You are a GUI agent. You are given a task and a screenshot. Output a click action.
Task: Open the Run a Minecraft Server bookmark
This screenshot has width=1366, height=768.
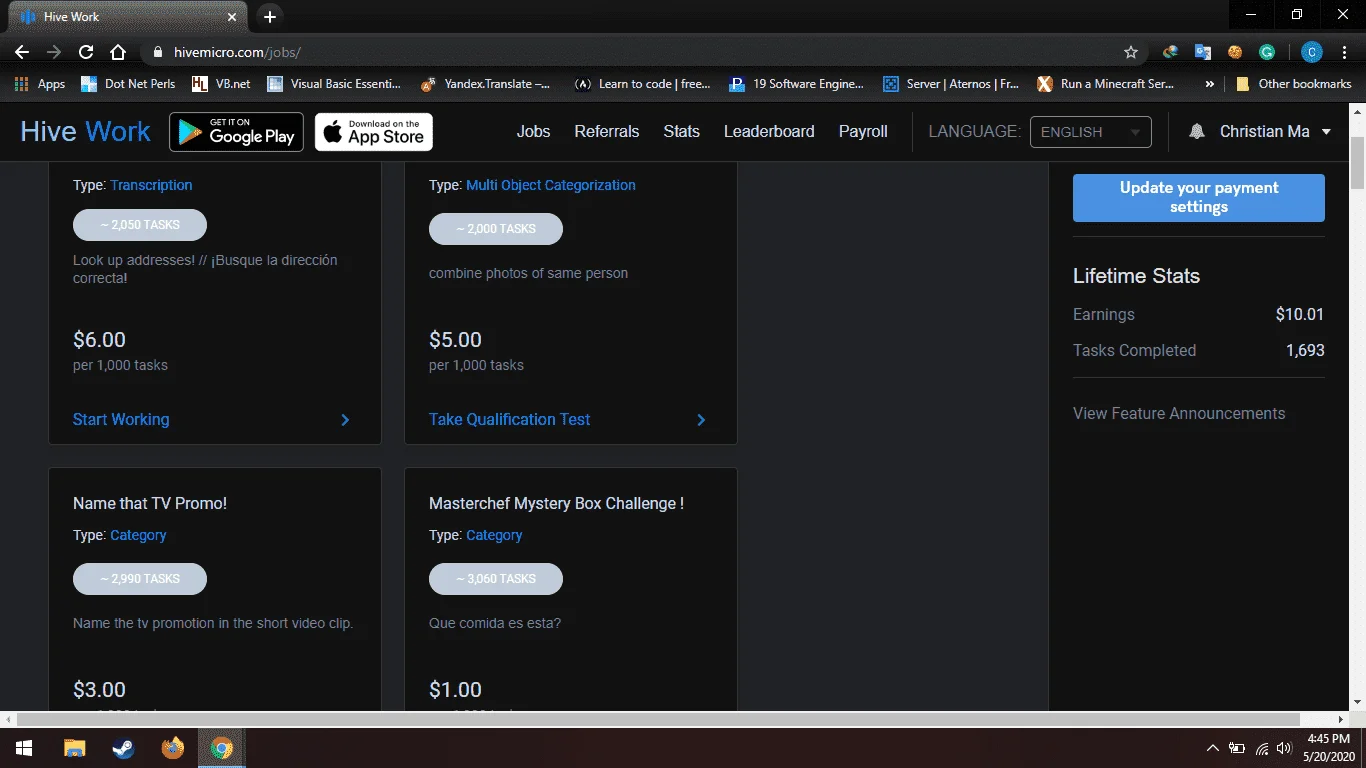click(x=1105, y=84)
